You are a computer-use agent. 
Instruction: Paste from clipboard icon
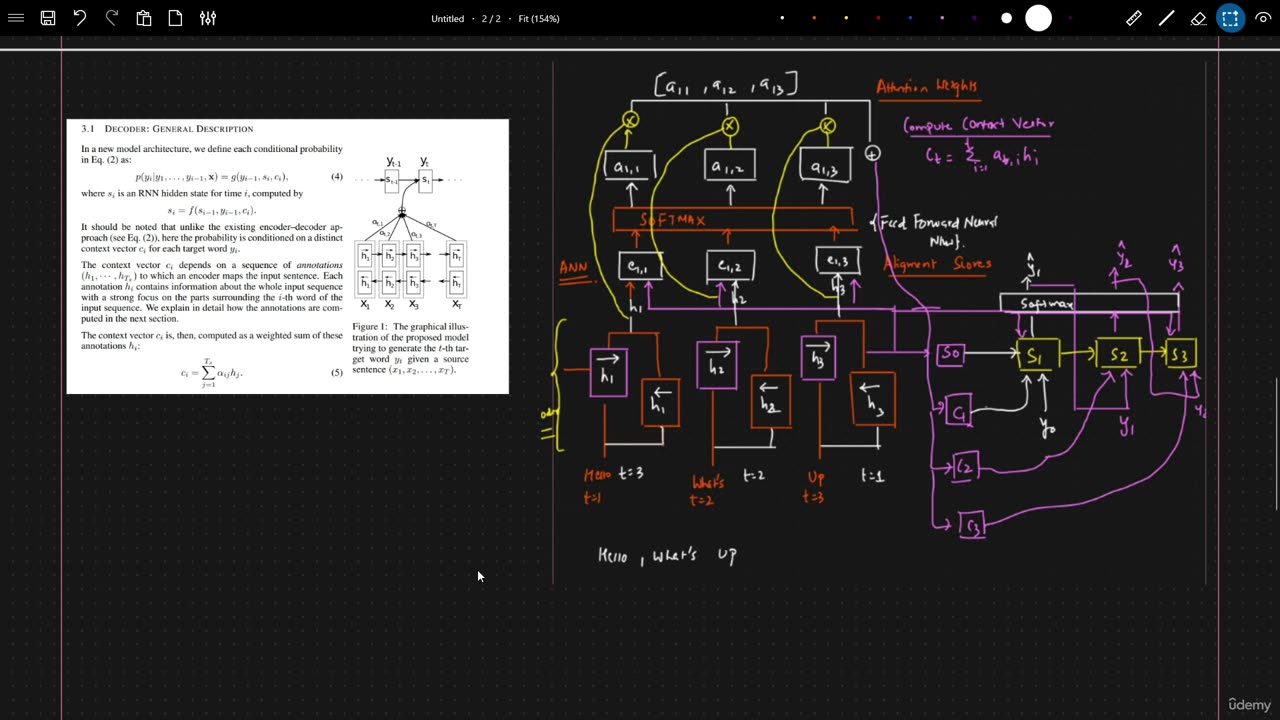click(x=144, y=18)
